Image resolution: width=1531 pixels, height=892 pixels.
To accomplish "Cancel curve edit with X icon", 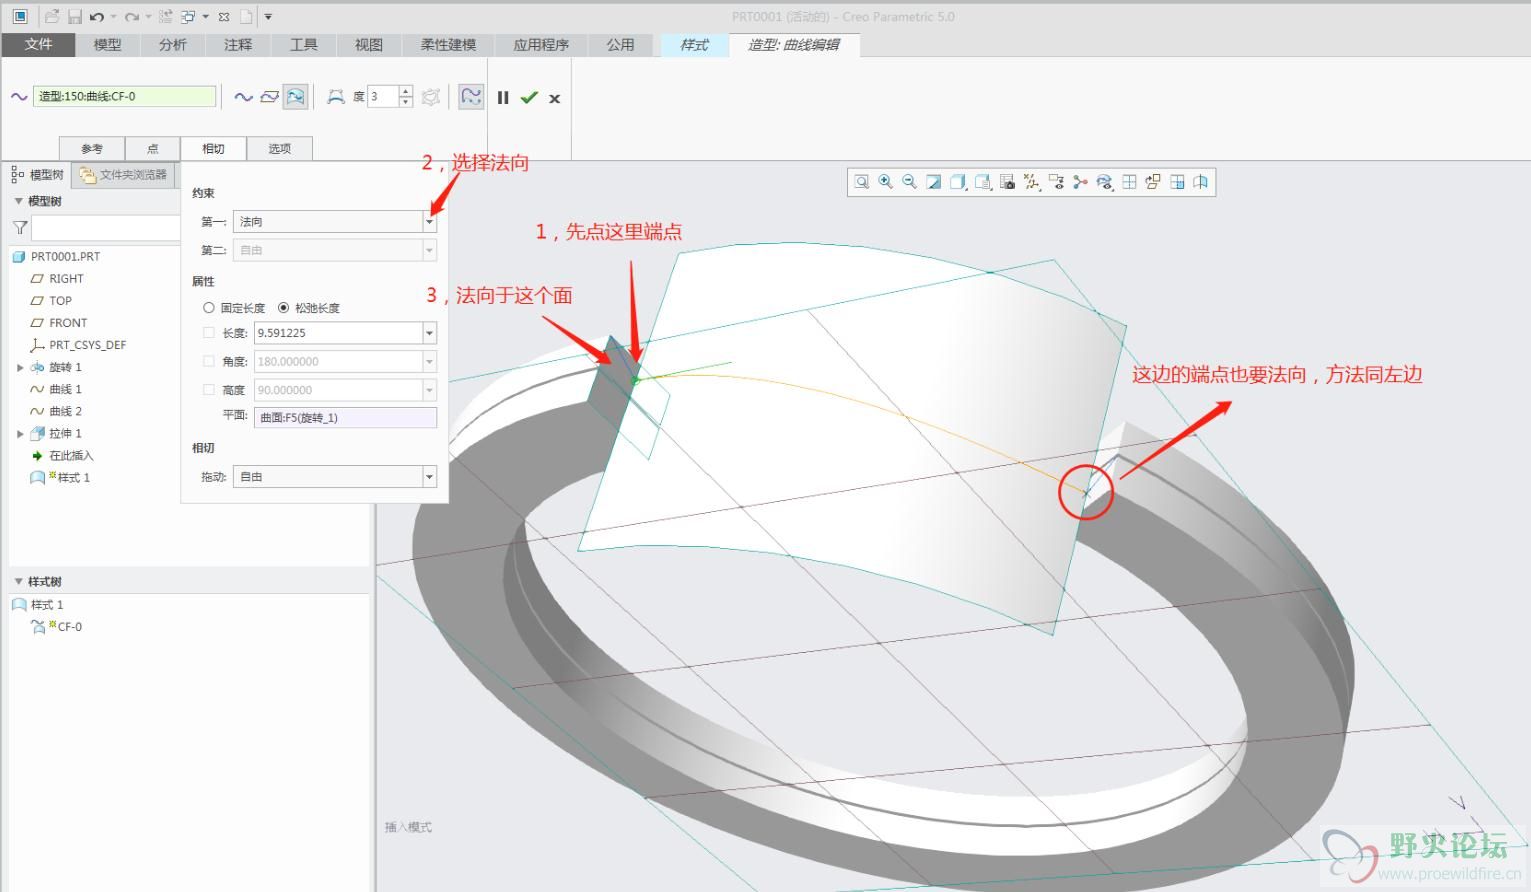I will pyautogui.click(x=554, y=99).
